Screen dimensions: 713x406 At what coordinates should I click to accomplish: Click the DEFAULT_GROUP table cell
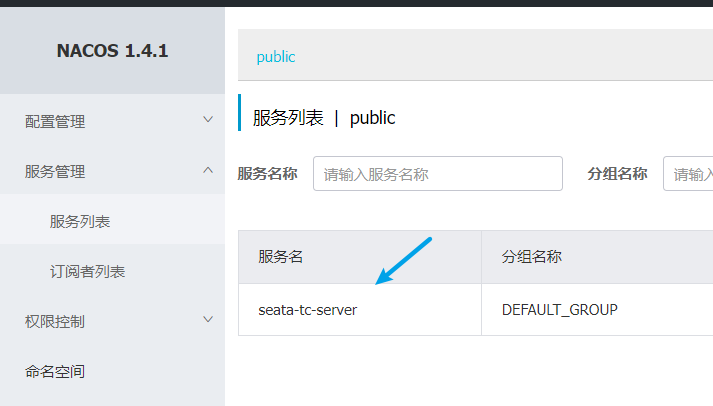(560, 310)
